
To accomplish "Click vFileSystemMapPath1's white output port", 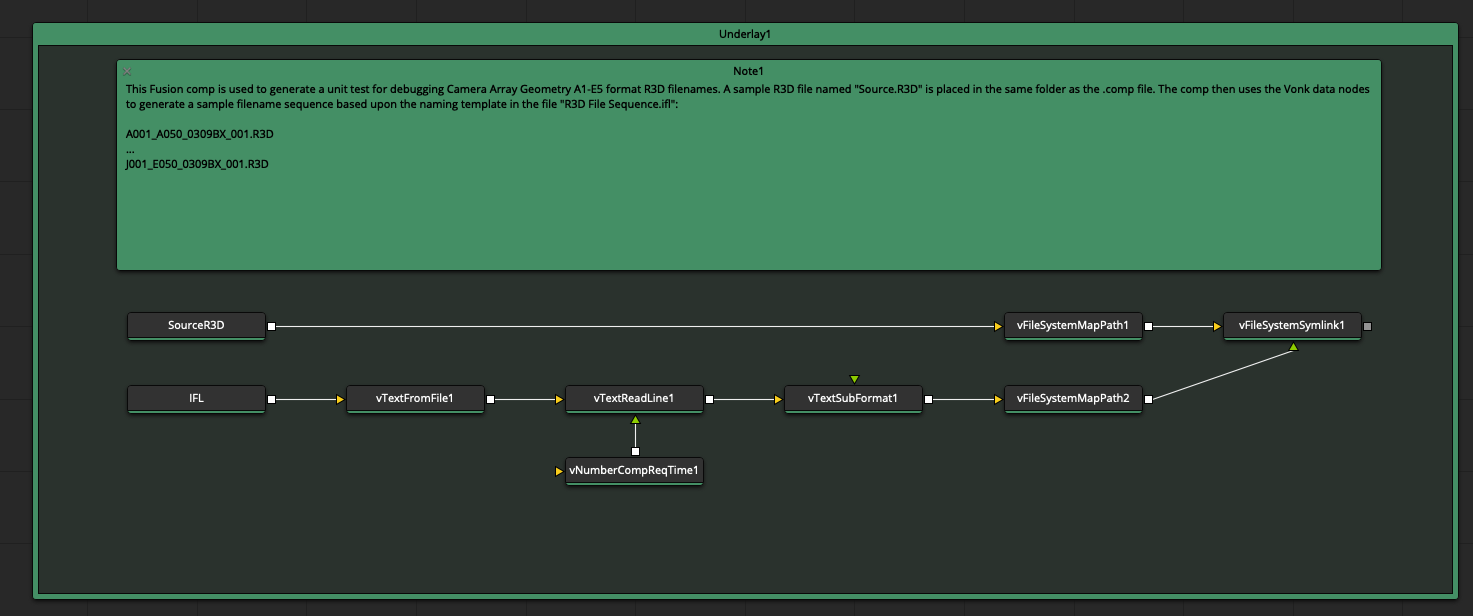I will [1148, 325].
